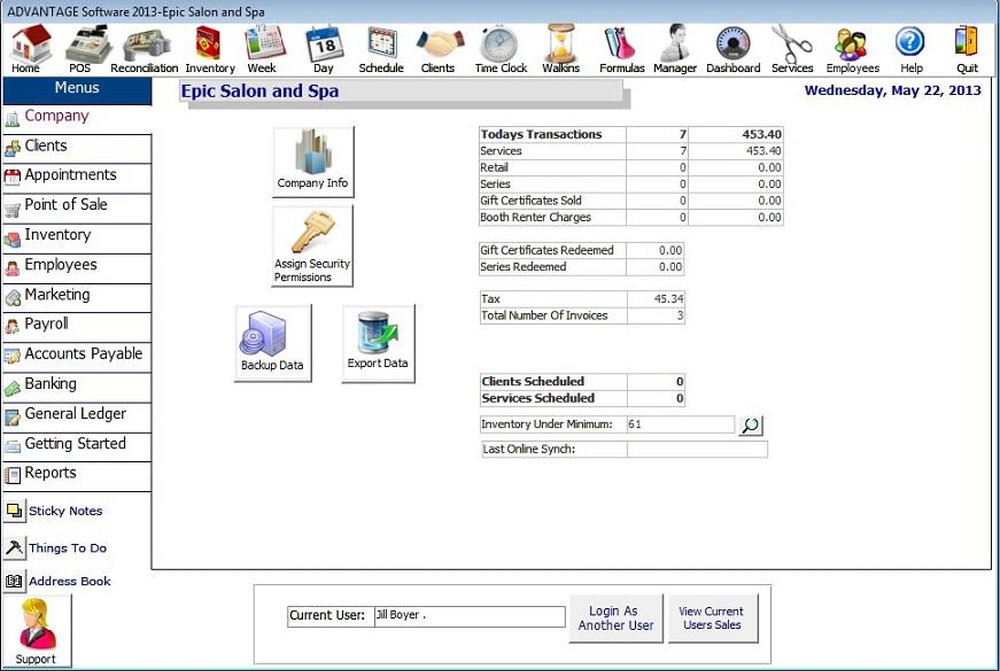Image resolution: width=1000 pixels, height=671 pixels.
Task: Click Login As Another User button
Action: pos(615,618)
